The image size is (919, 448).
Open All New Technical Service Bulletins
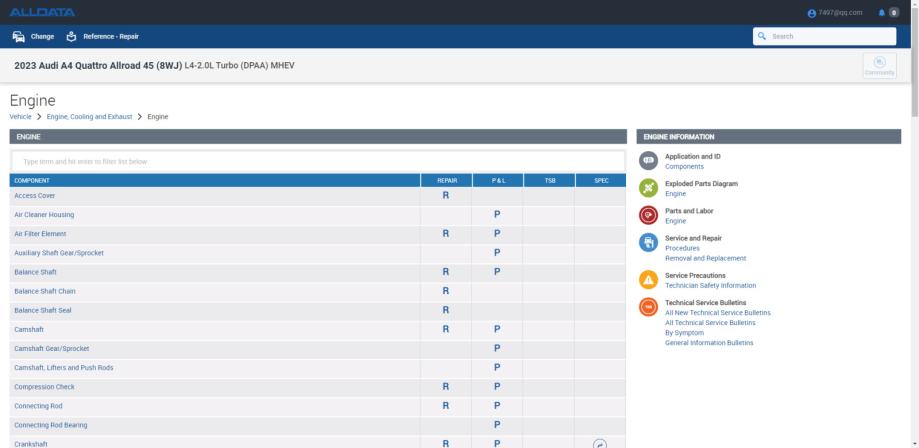[x=717, y=313]
